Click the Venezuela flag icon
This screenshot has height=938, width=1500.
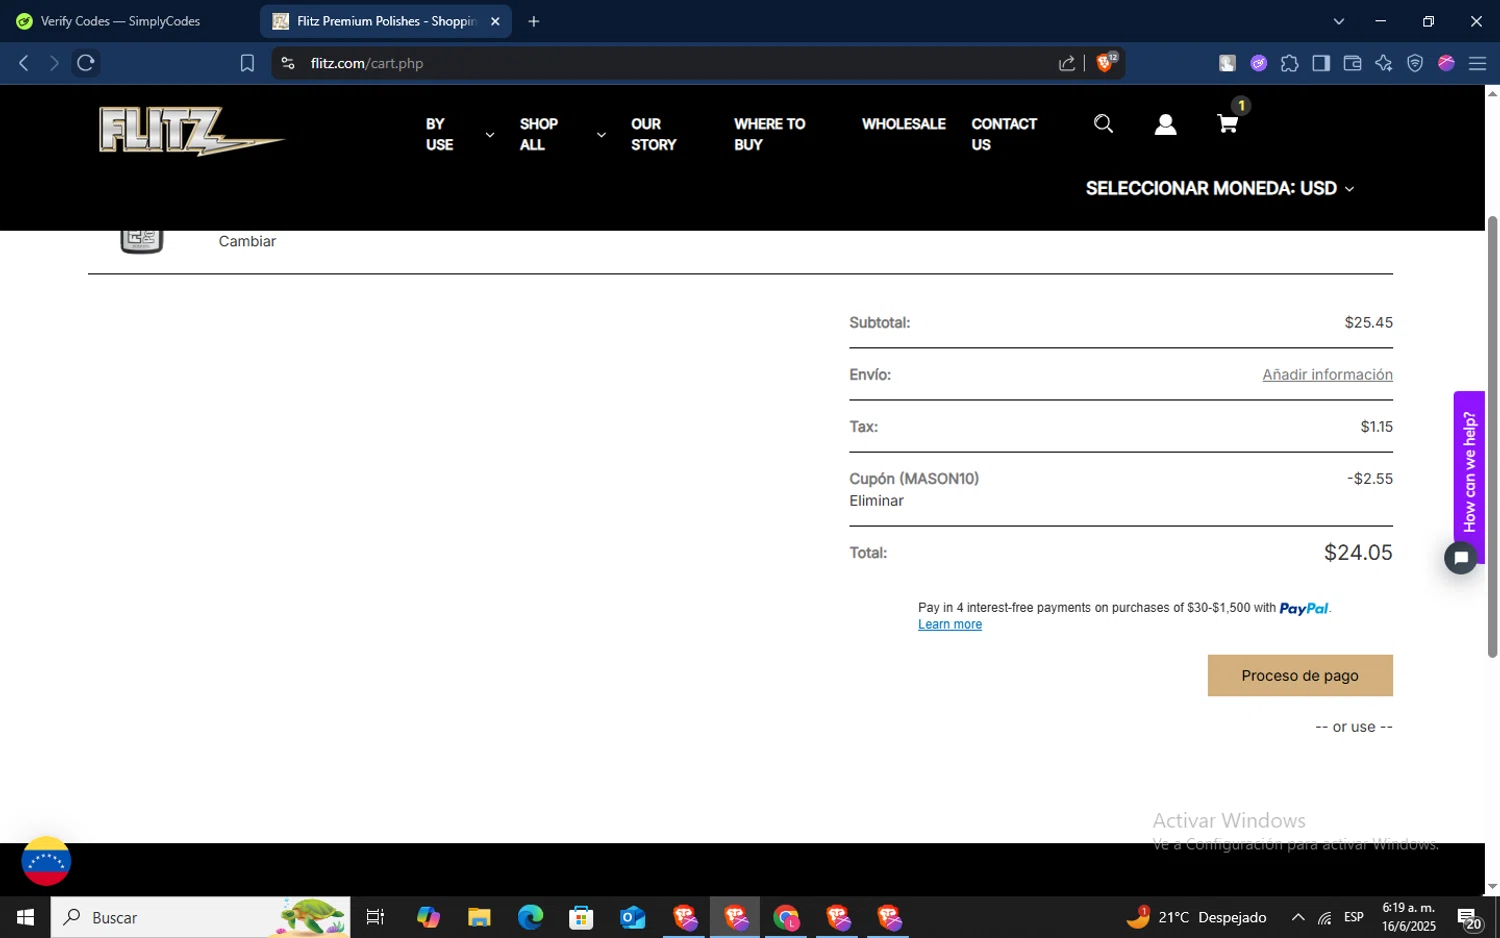[x=46, y=861]
